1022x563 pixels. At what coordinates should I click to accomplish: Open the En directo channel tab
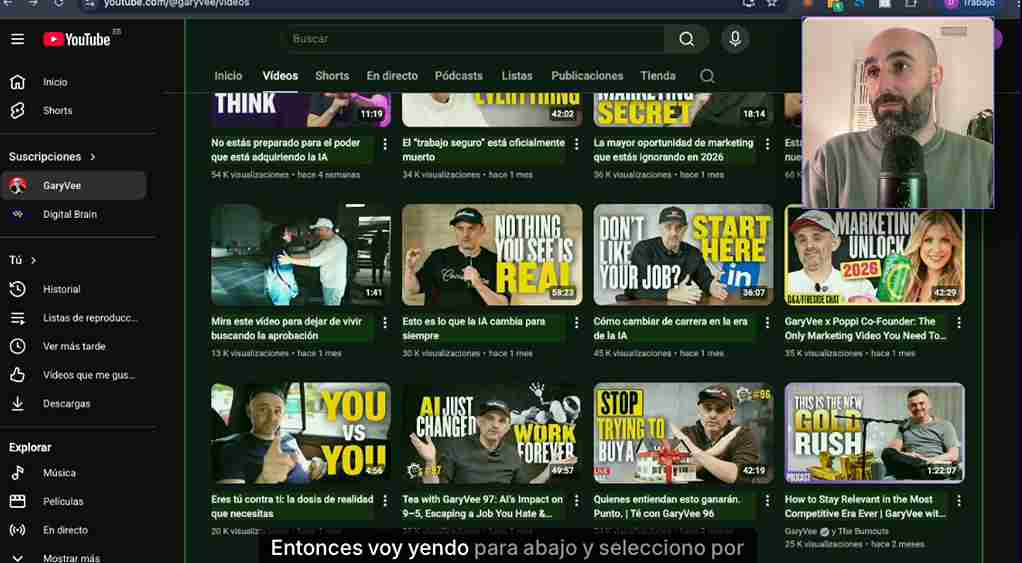(x=392, y=76)
